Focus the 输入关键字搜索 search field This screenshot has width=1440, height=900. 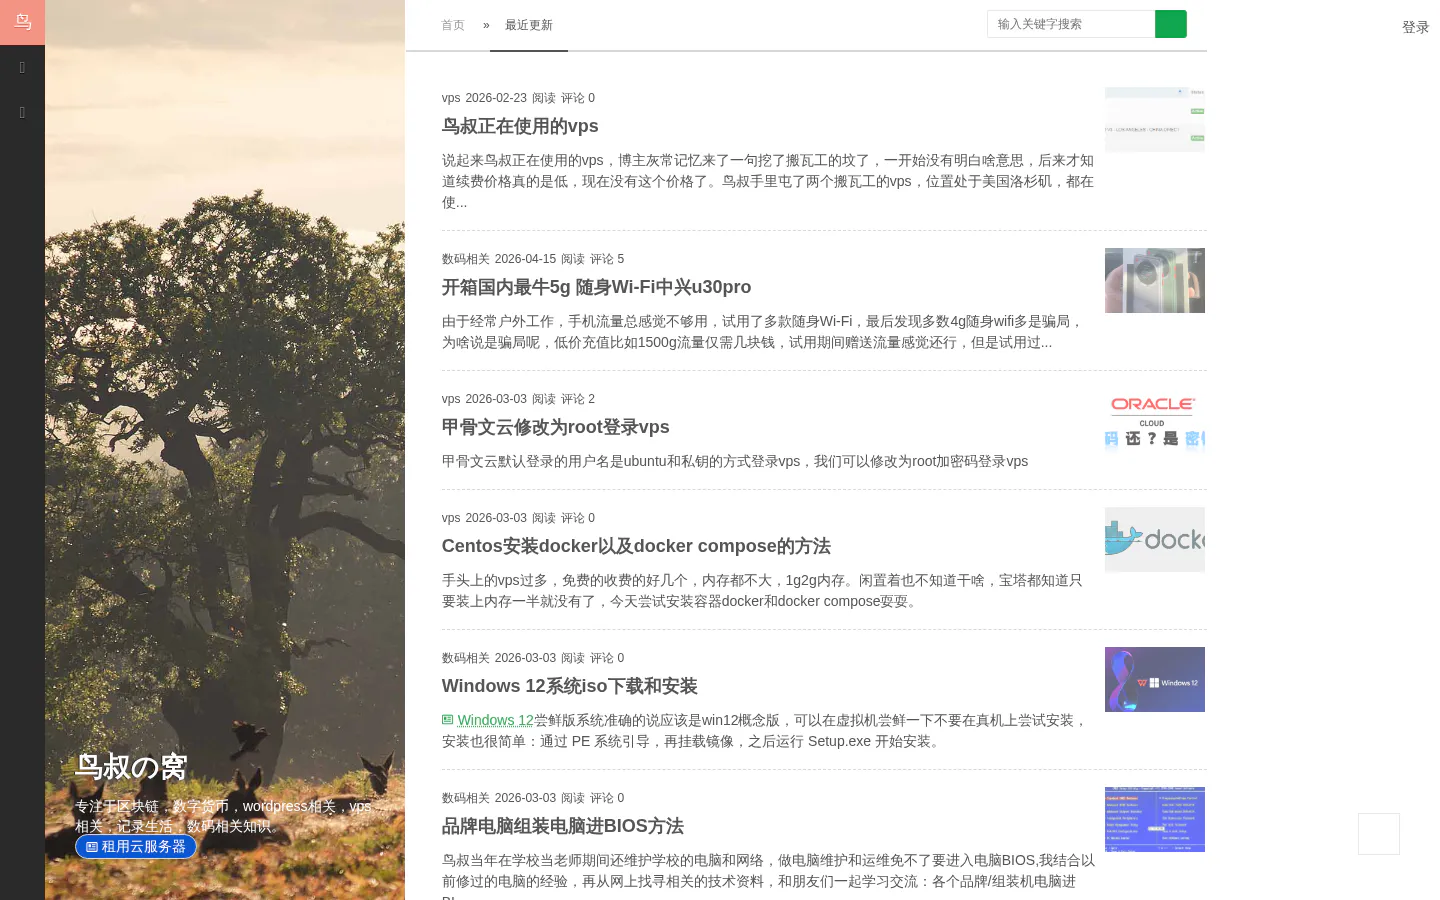click(1071, 24)
